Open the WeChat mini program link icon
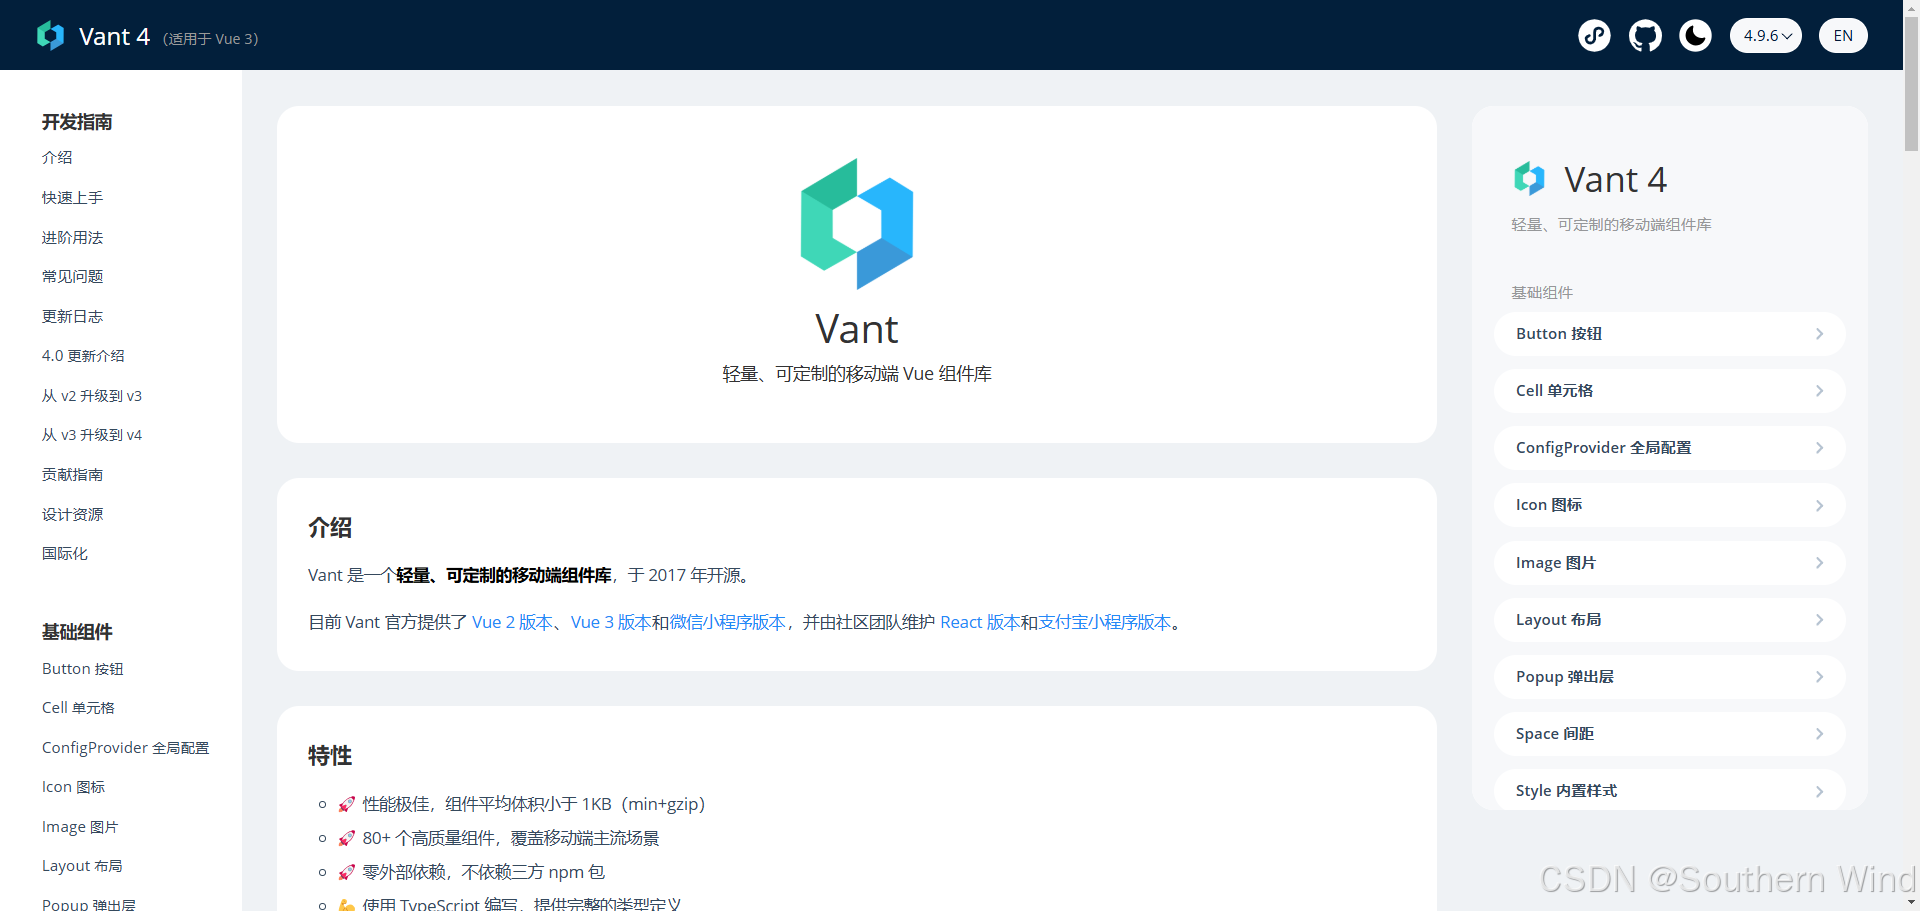Image resolution: width=1920 pixels, height=911 pixels. coord(1594,36)
